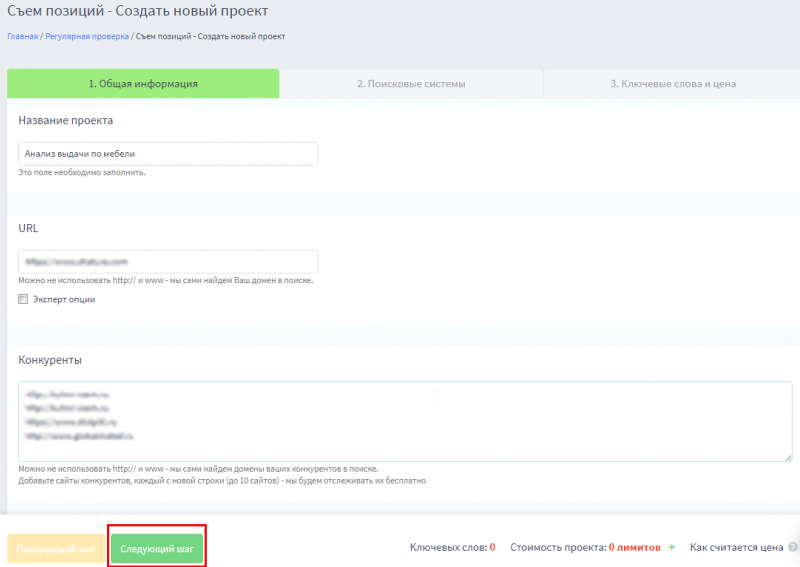The width and height of the screenshot is (800, 567).
Task: Click the page title 'Съем позиций - Создать новый проект'
Action: 138,11
